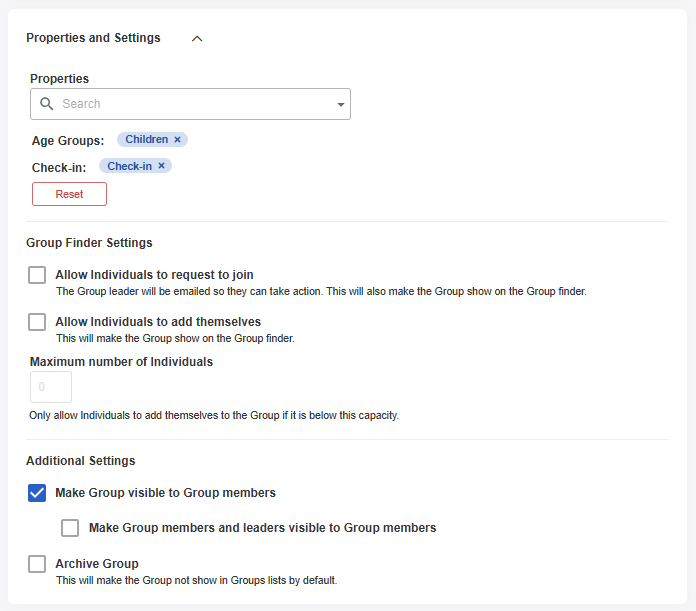The width and height of the screenshot is (696, 611).
Task: Click the Group Finder Settings heading
Action: click(x=89, y=243)
